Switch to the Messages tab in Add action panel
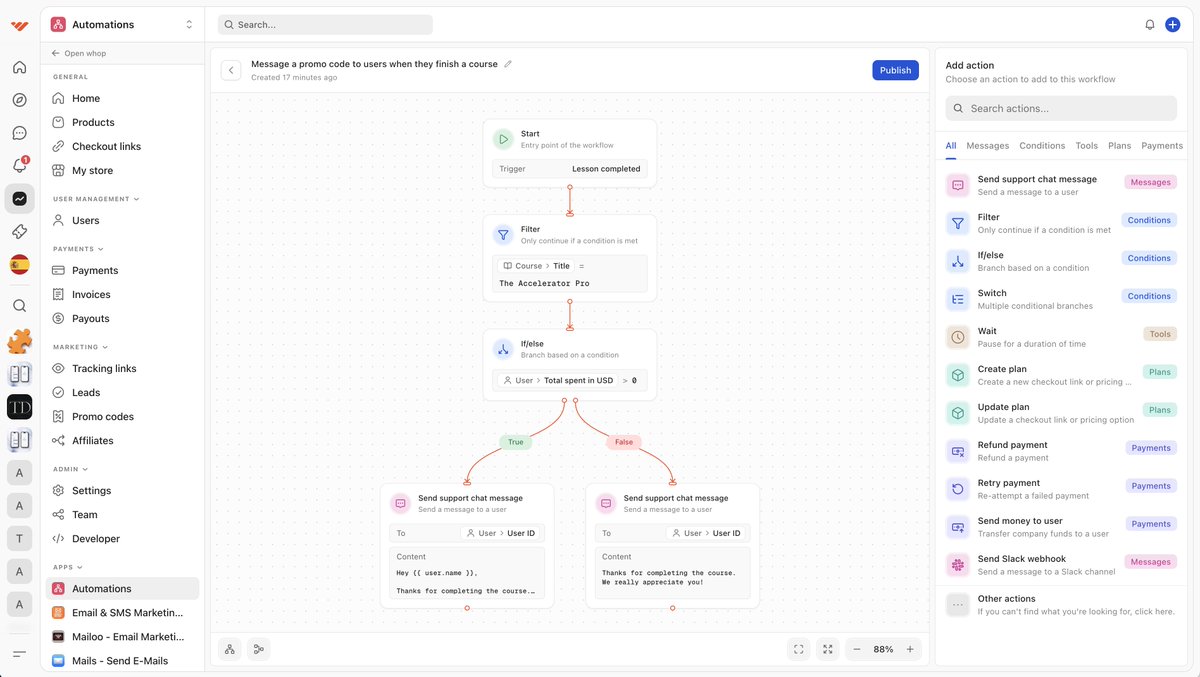 987,145
